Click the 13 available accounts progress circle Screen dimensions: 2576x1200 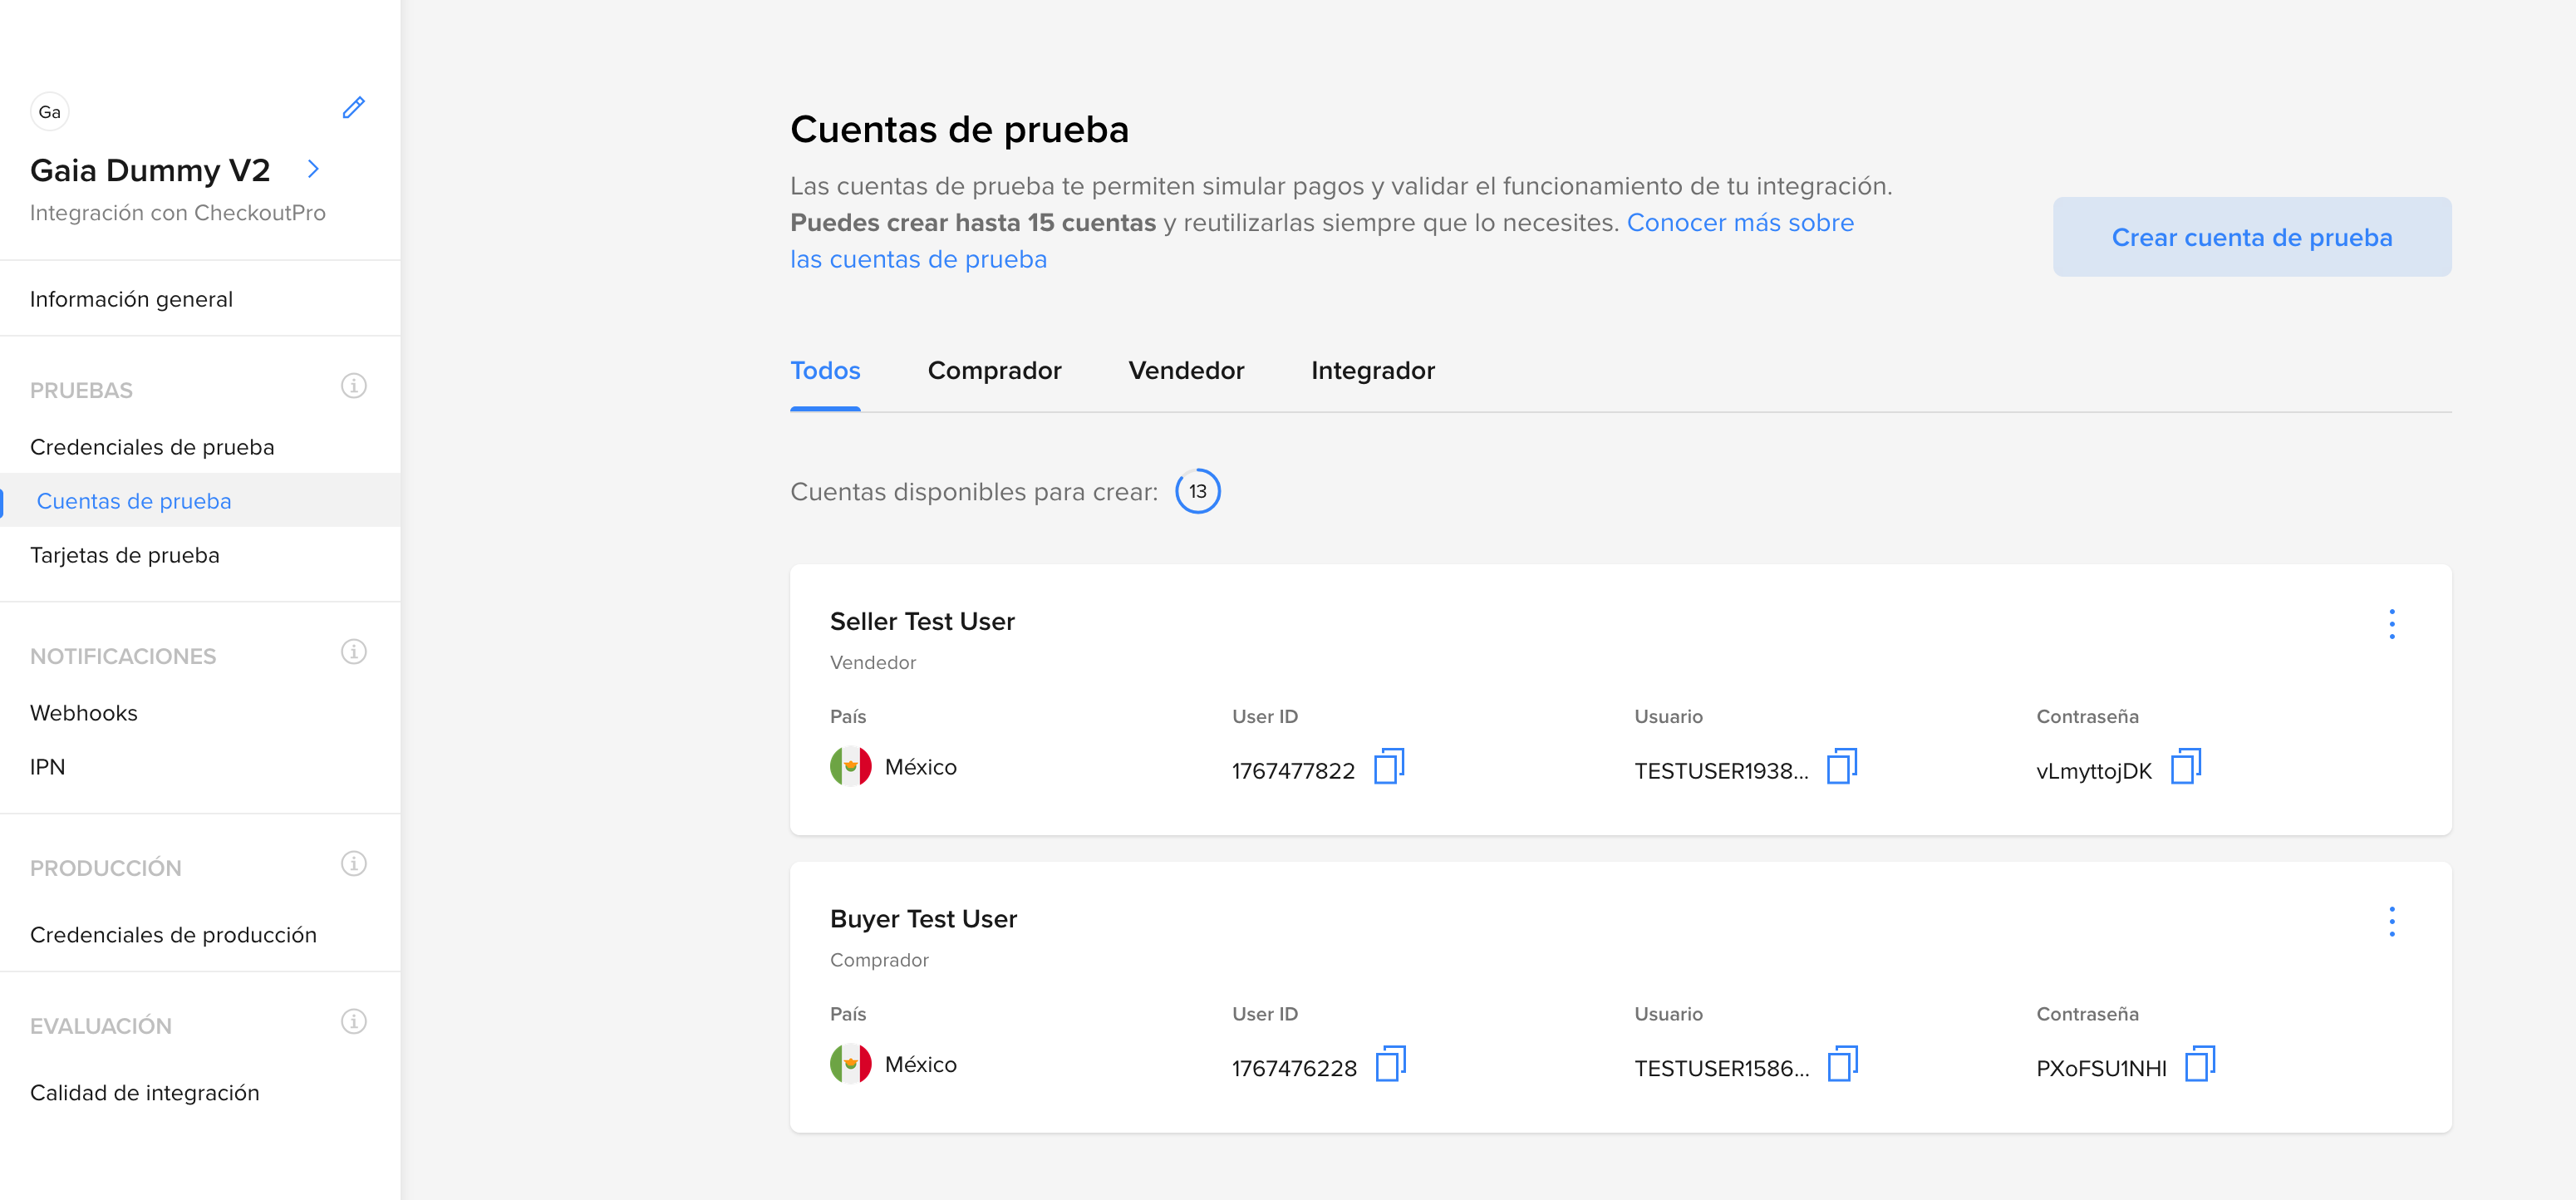(x=1197, y=492)
